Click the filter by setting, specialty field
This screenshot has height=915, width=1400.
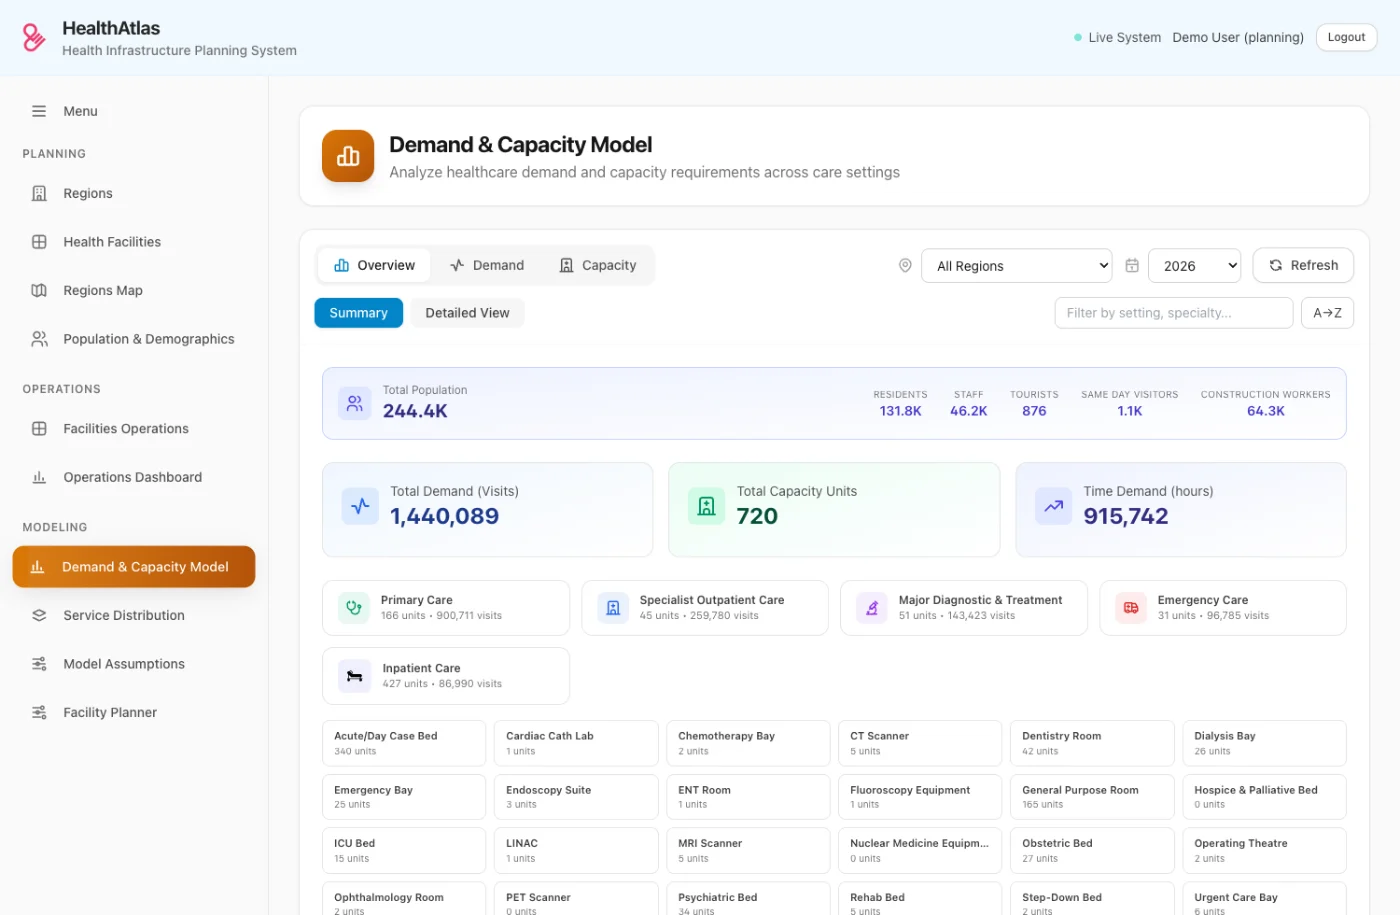(x=1174, y=313)
